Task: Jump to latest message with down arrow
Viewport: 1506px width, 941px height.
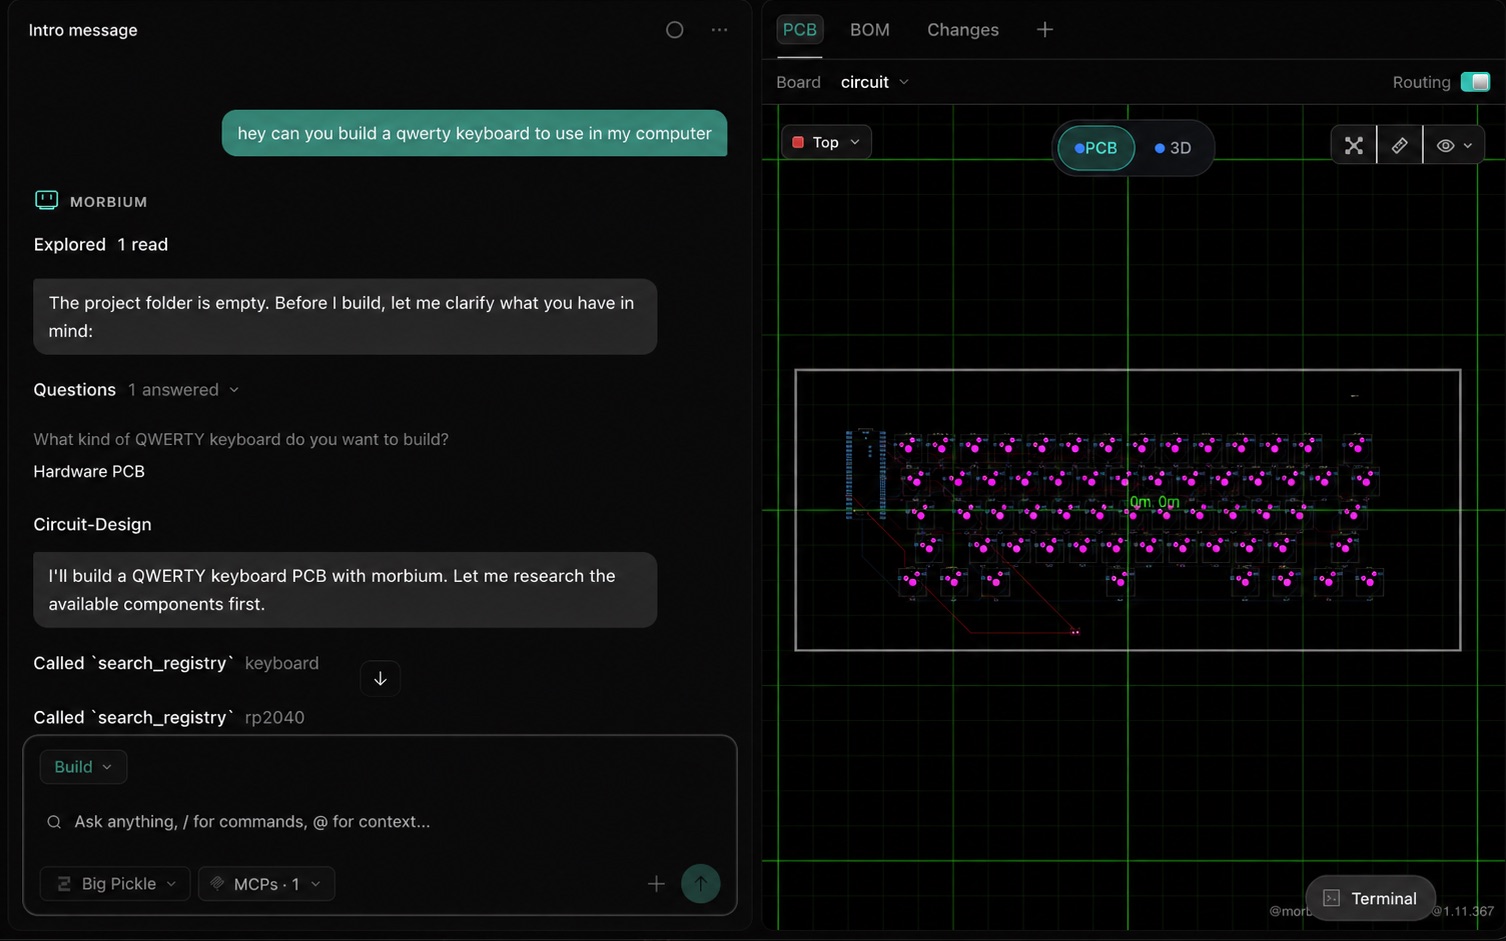Action: pyautogui.click(x=380, y=678)
